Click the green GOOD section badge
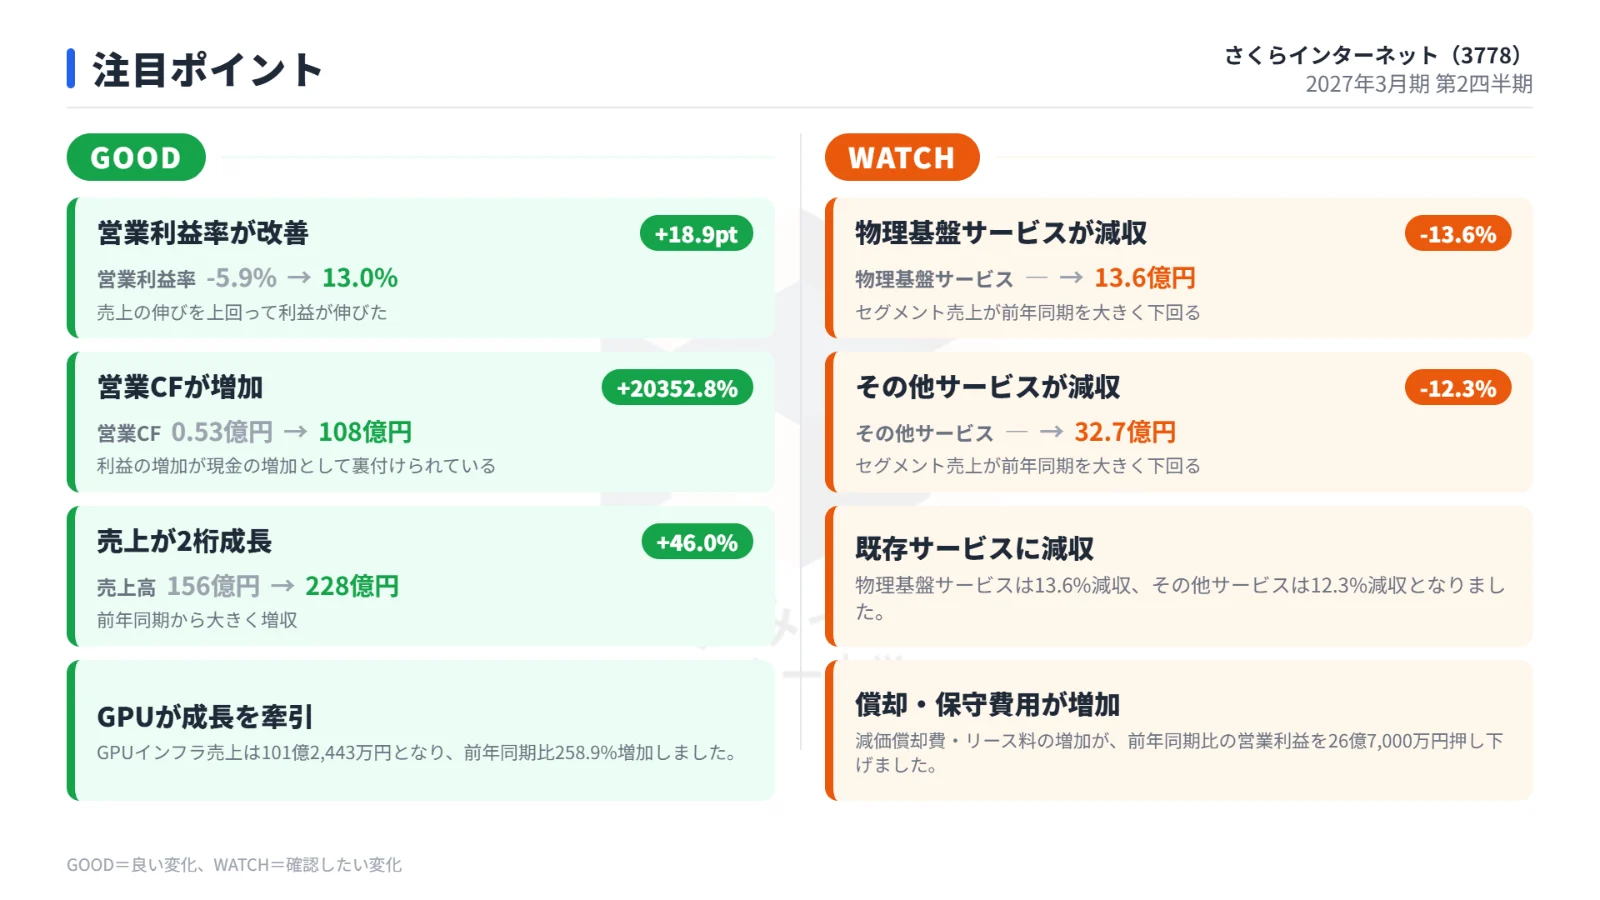 click(x=136, y=157)
